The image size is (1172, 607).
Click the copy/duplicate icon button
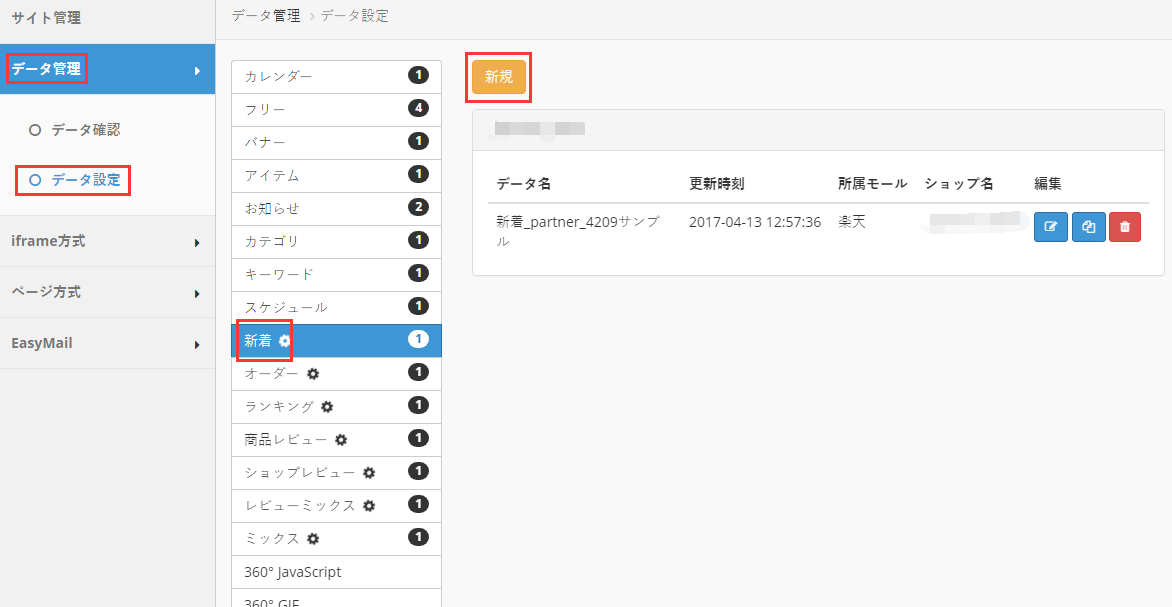(1088, 227)
